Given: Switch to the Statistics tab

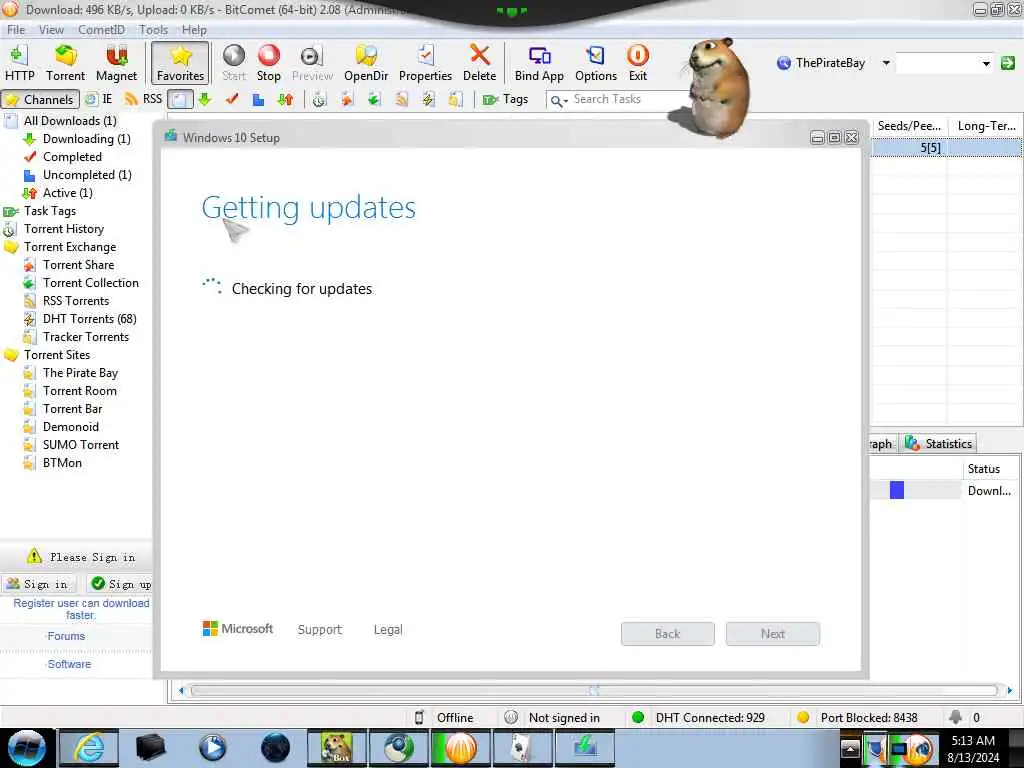Looking at the screenshot, I should [940, 443].
